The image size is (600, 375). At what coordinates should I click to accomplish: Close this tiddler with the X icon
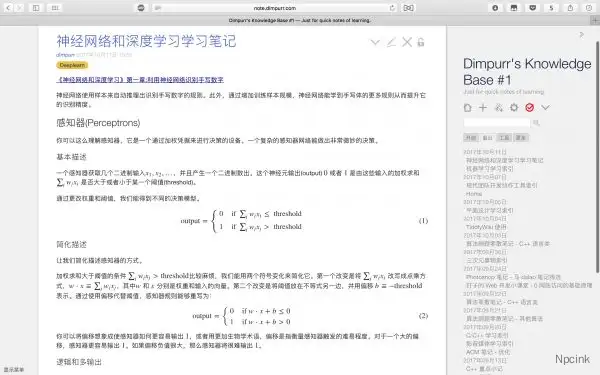tap(407, 42)
